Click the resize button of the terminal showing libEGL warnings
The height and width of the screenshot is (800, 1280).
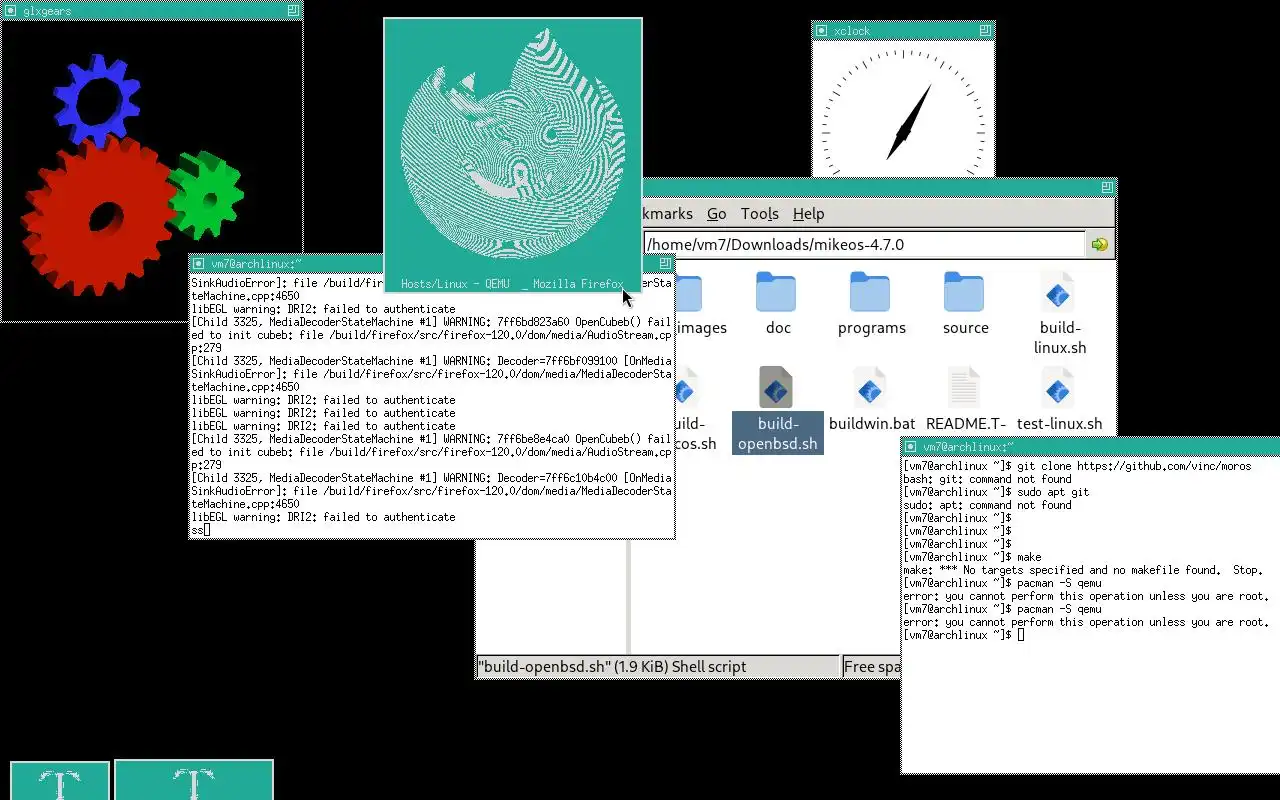coord(666,264)
